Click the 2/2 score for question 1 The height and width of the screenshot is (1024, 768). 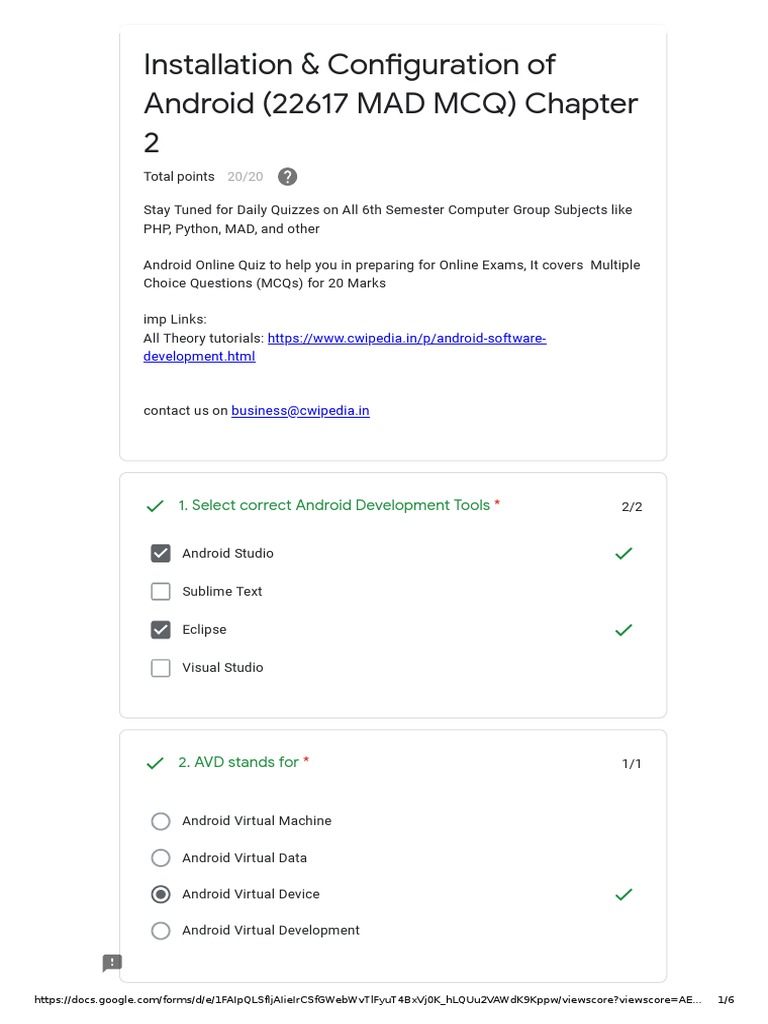pyautogui.click(x=632, y=507)
